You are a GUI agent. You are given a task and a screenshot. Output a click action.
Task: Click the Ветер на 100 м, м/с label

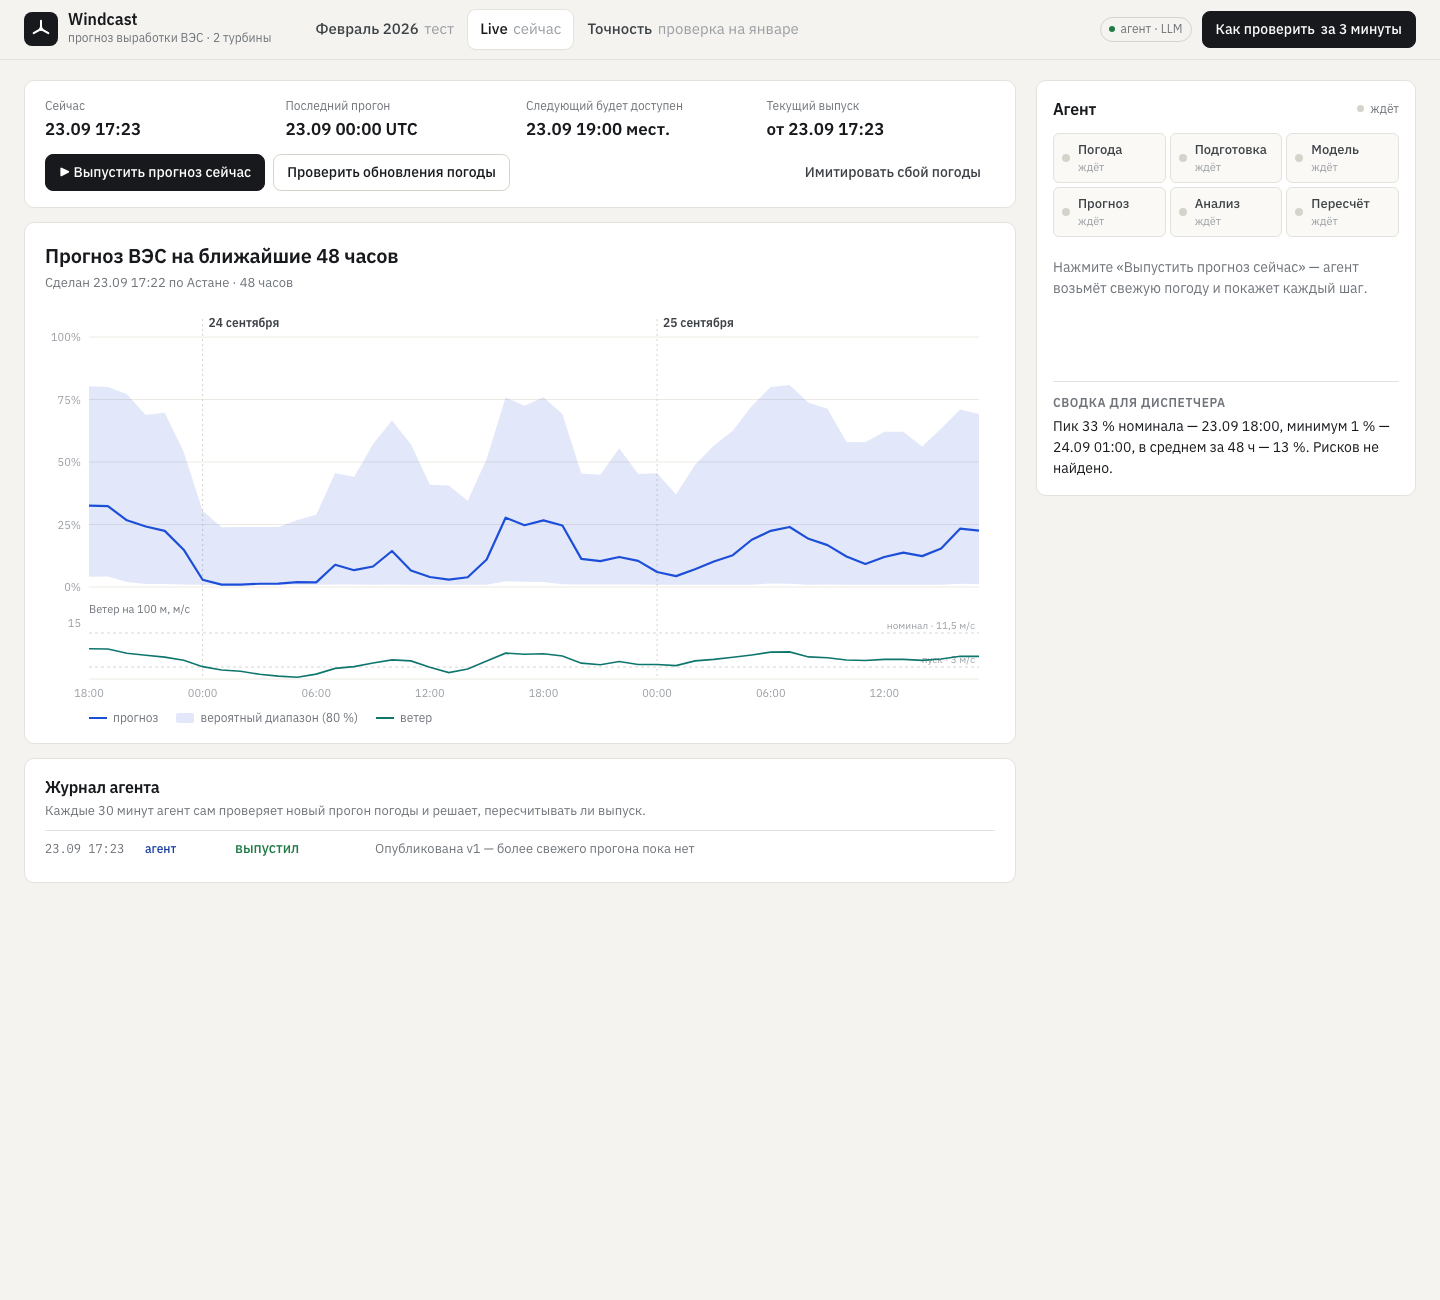click(x=139, y=609)
